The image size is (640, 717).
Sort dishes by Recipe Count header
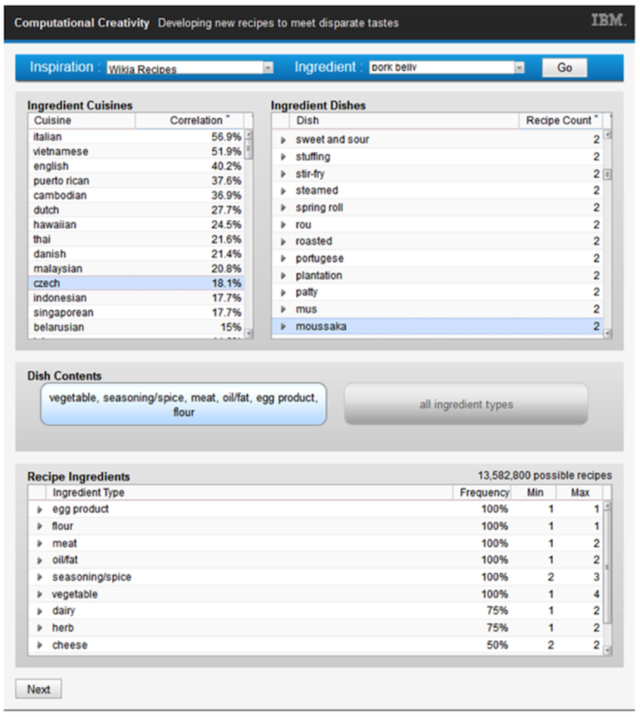(x=562, y=120)
